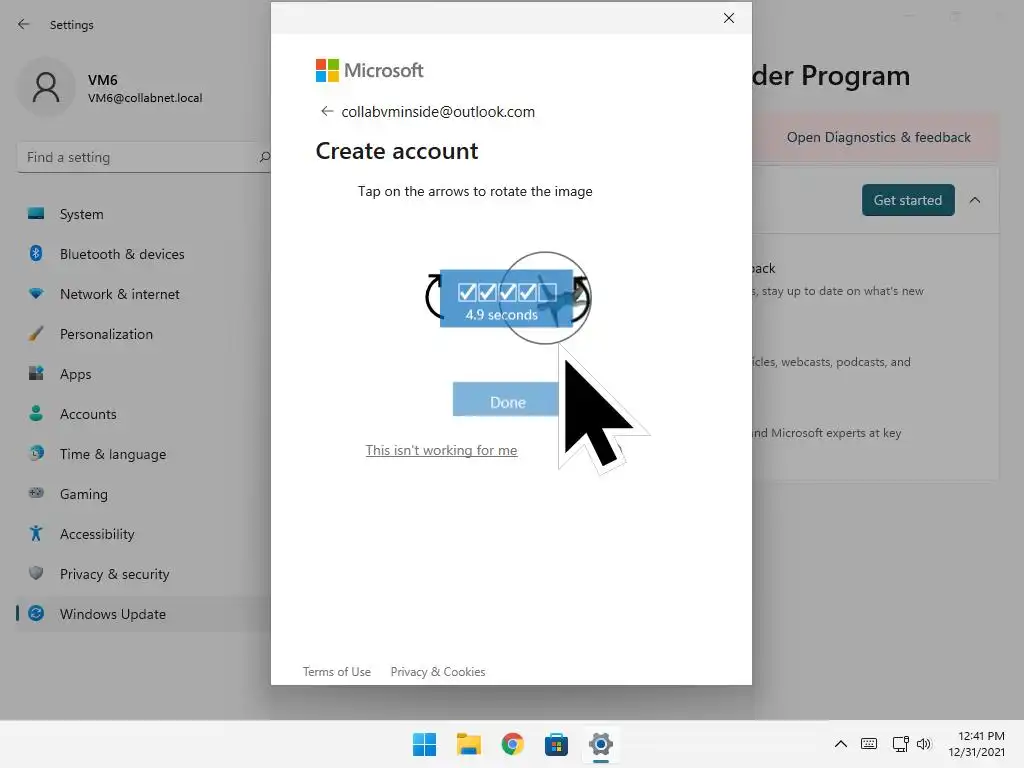Click the Find a setting search box

pyautogui.click(x=144, y=157)
